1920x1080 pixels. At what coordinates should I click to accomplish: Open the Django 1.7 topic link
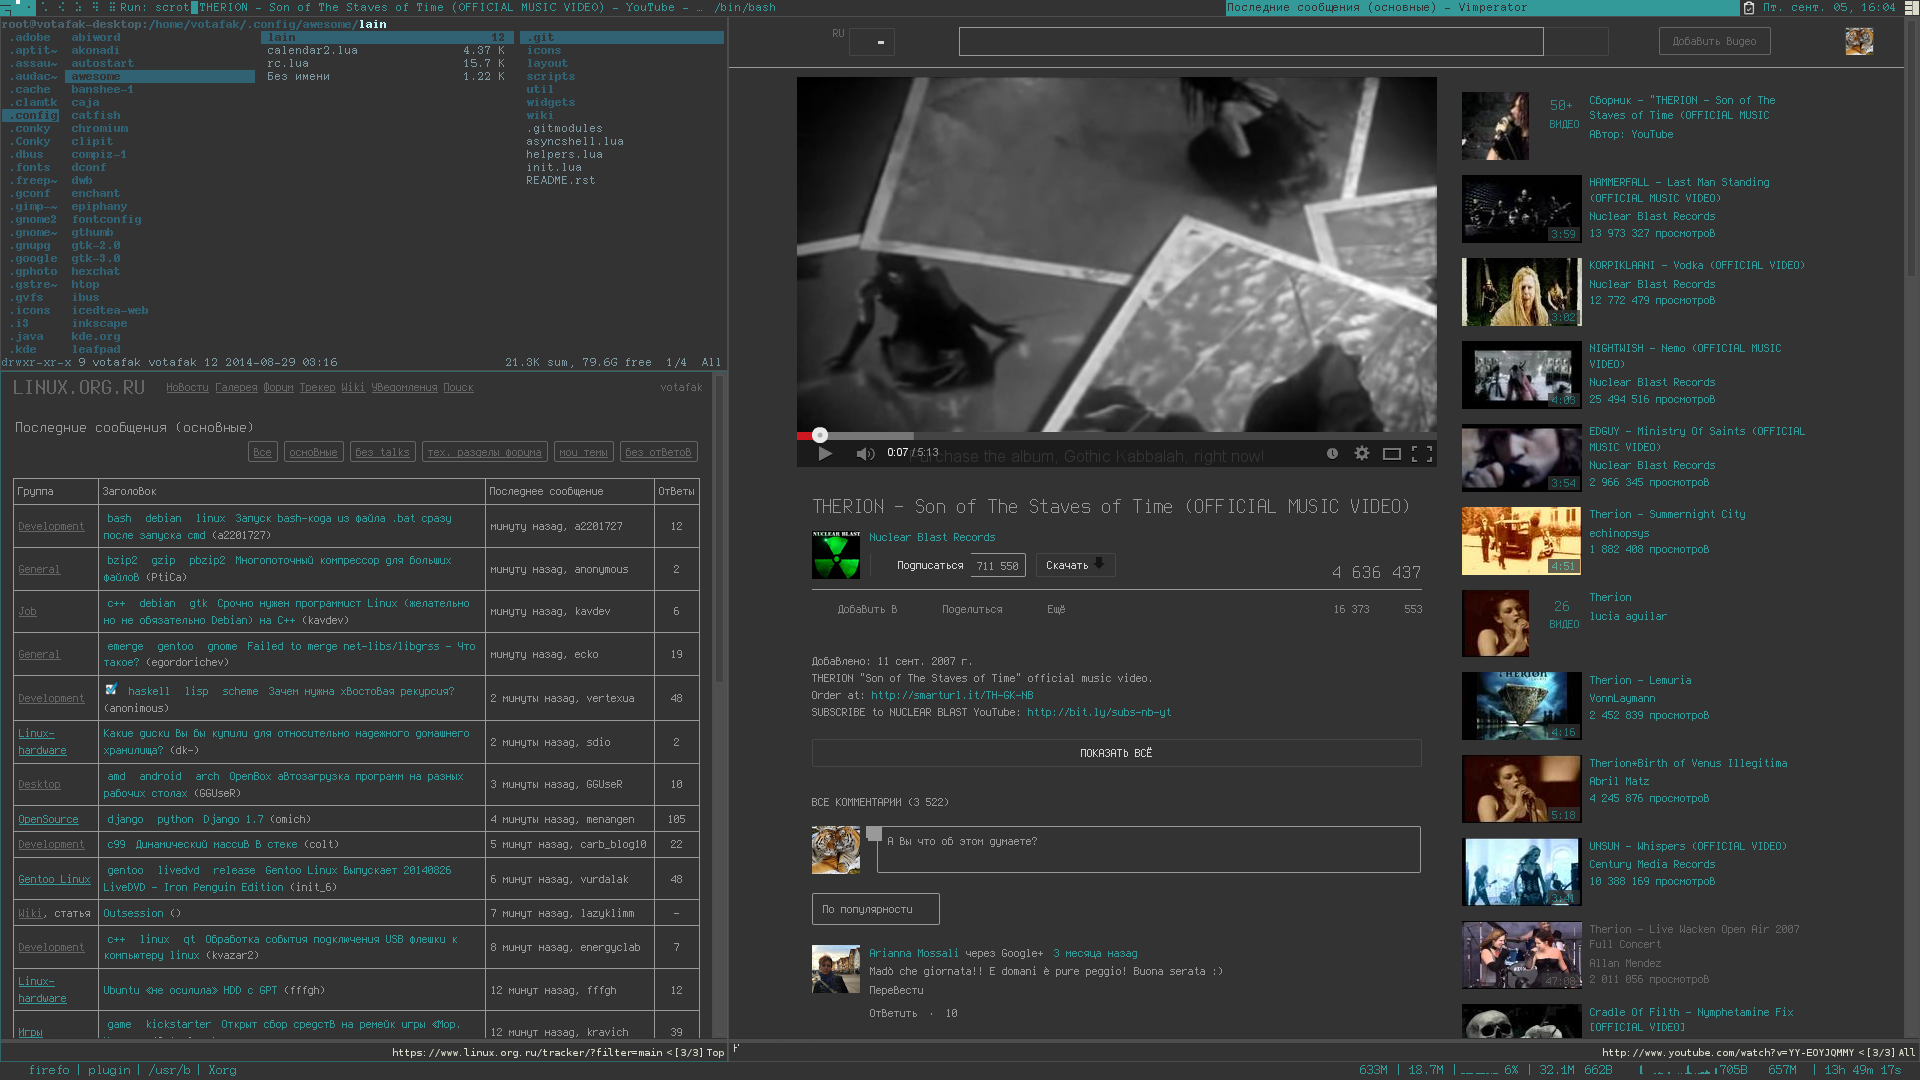[x=233, y=820]
